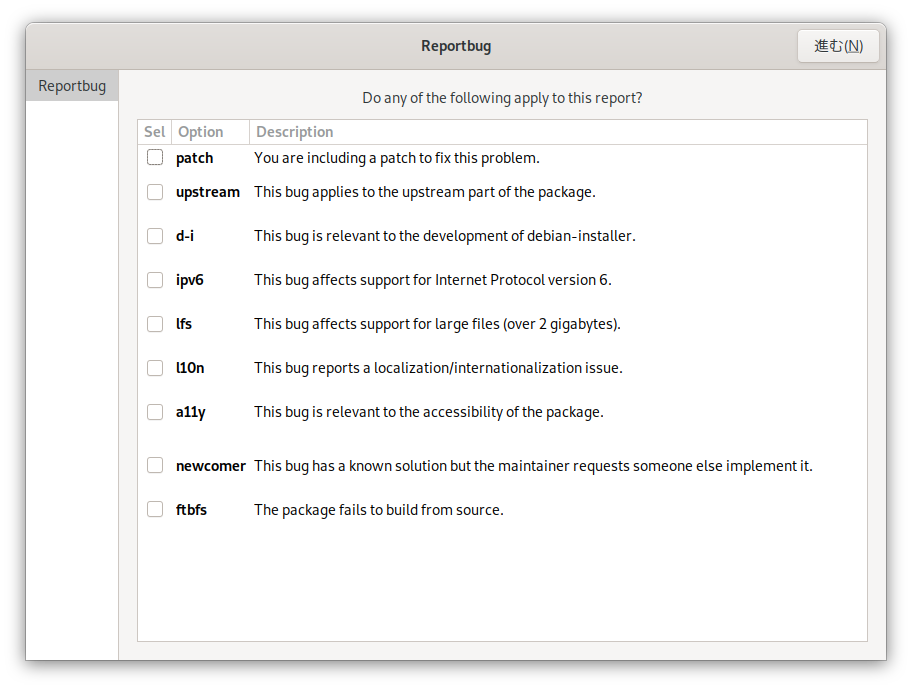
Task: Select 'fails to build from source' description
Action: [379, 510]
